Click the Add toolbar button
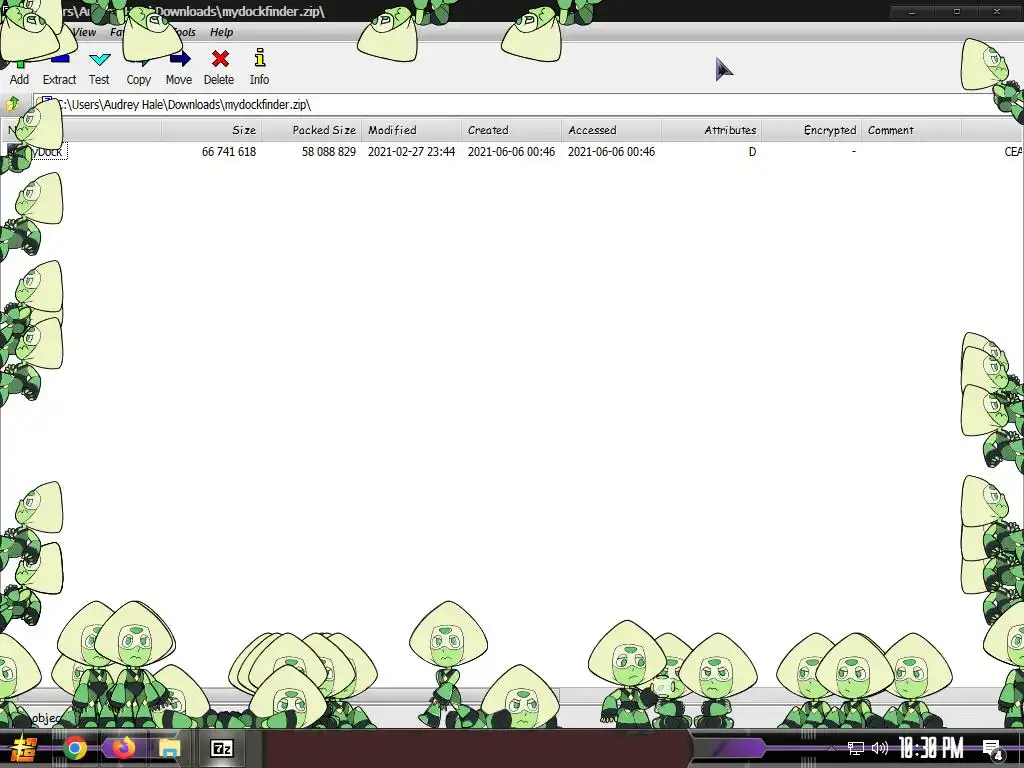Viewport: 1024px width, 768px height. click(19, 67)
